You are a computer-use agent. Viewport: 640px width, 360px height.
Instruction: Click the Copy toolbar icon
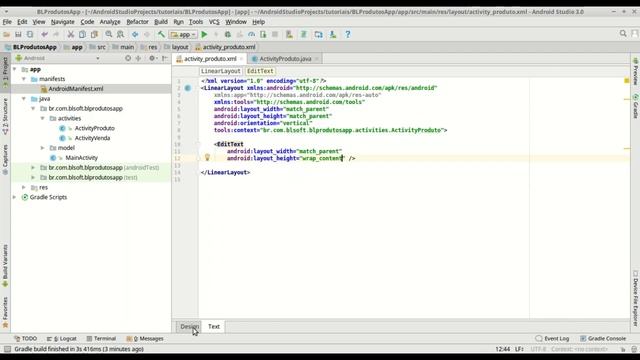click(x=82, y=35)
